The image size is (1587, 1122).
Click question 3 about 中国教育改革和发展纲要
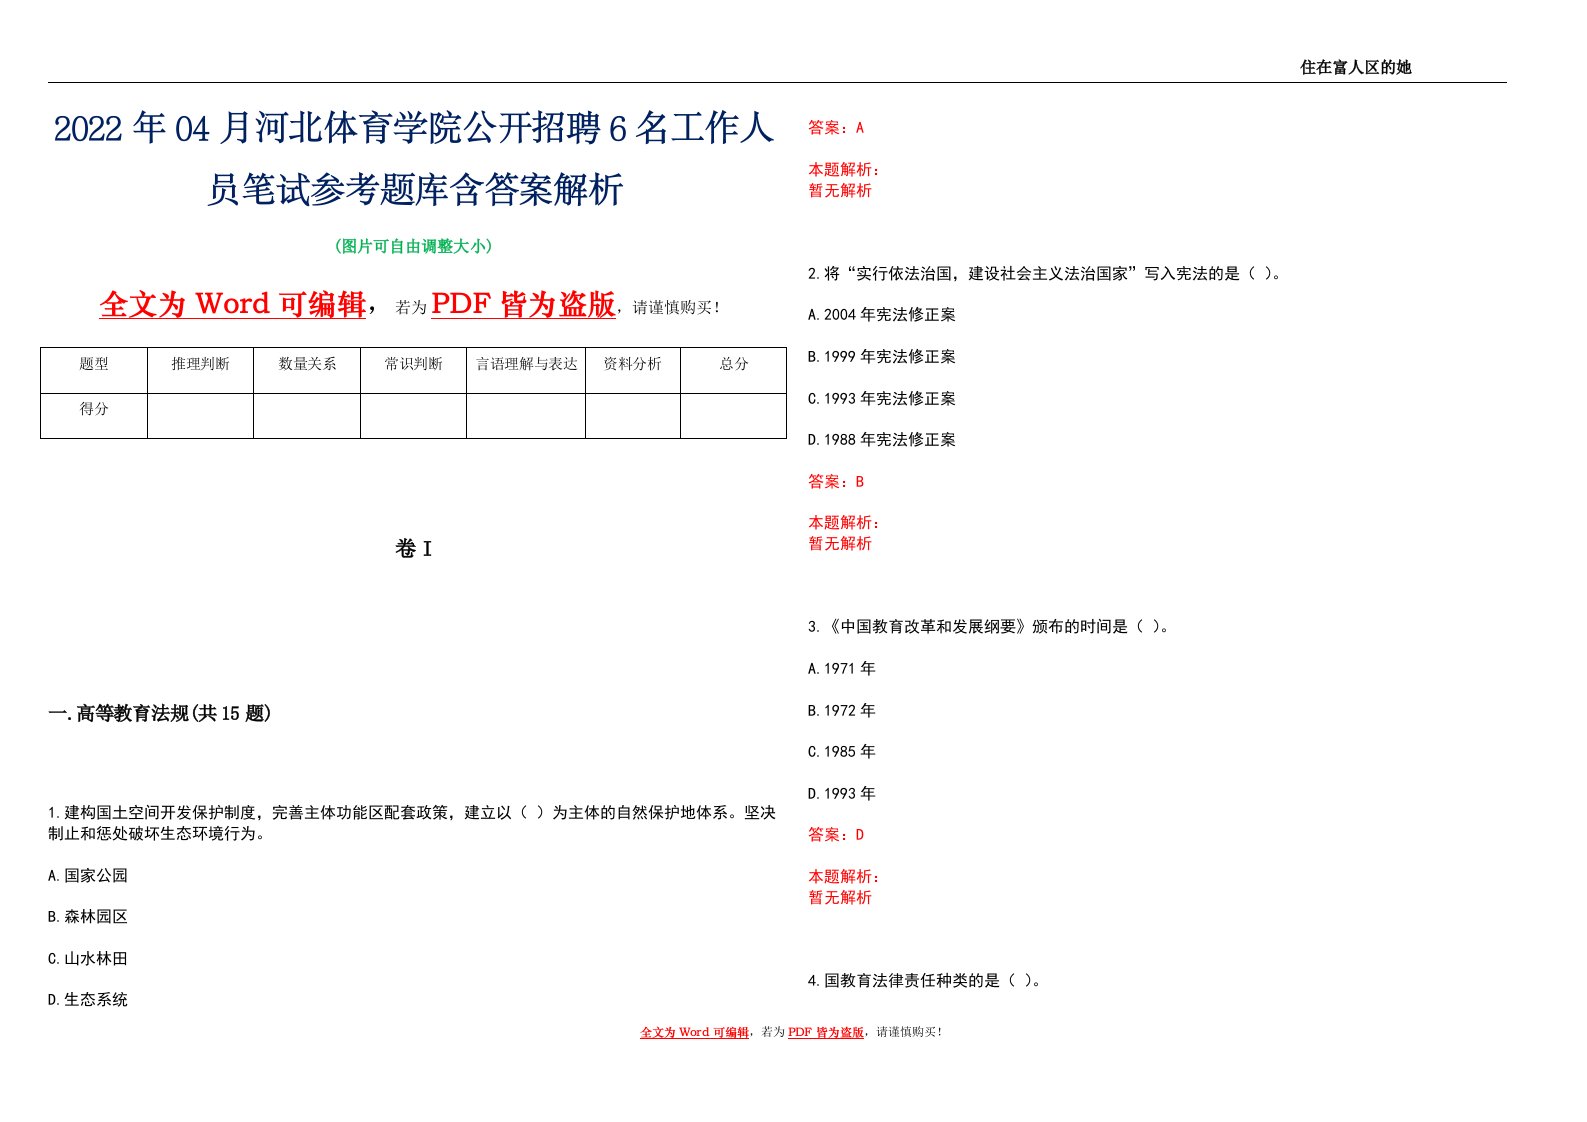989,626
